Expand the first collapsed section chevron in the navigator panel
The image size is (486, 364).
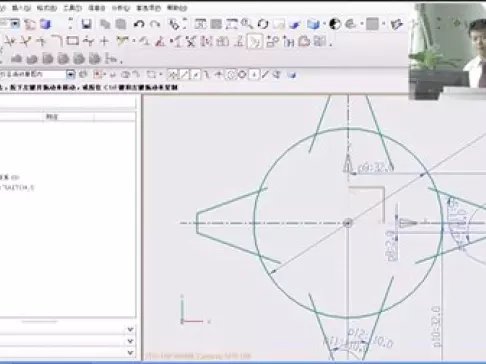130,329
